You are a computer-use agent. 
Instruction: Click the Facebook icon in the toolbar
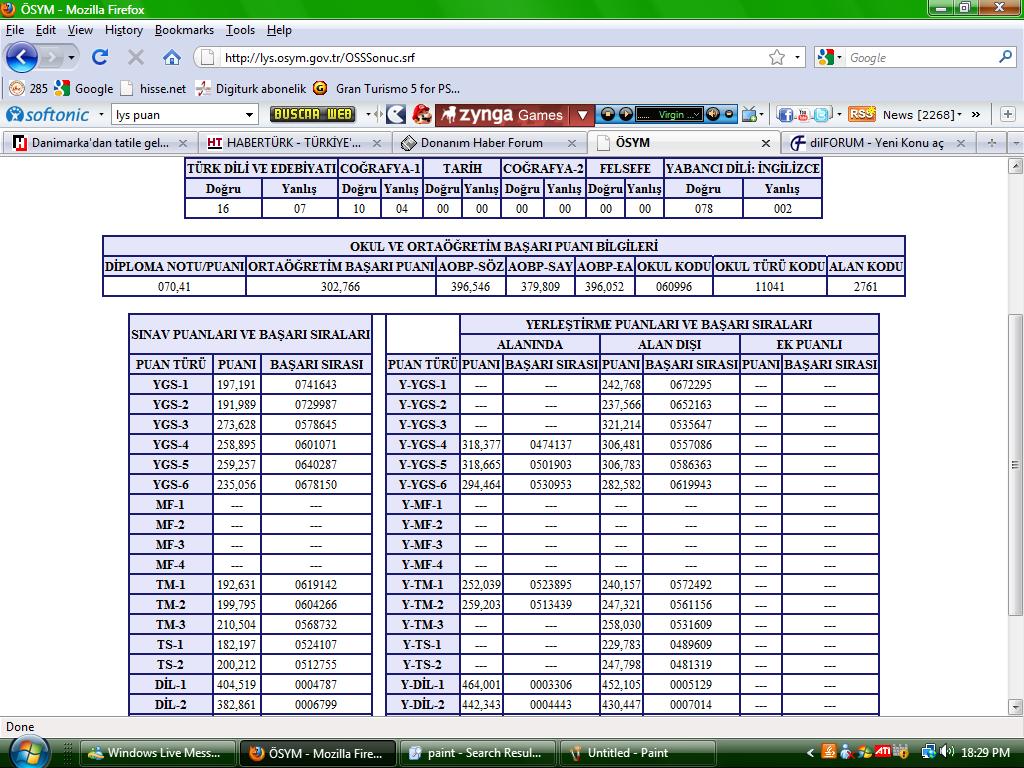(x=785, y=115)
